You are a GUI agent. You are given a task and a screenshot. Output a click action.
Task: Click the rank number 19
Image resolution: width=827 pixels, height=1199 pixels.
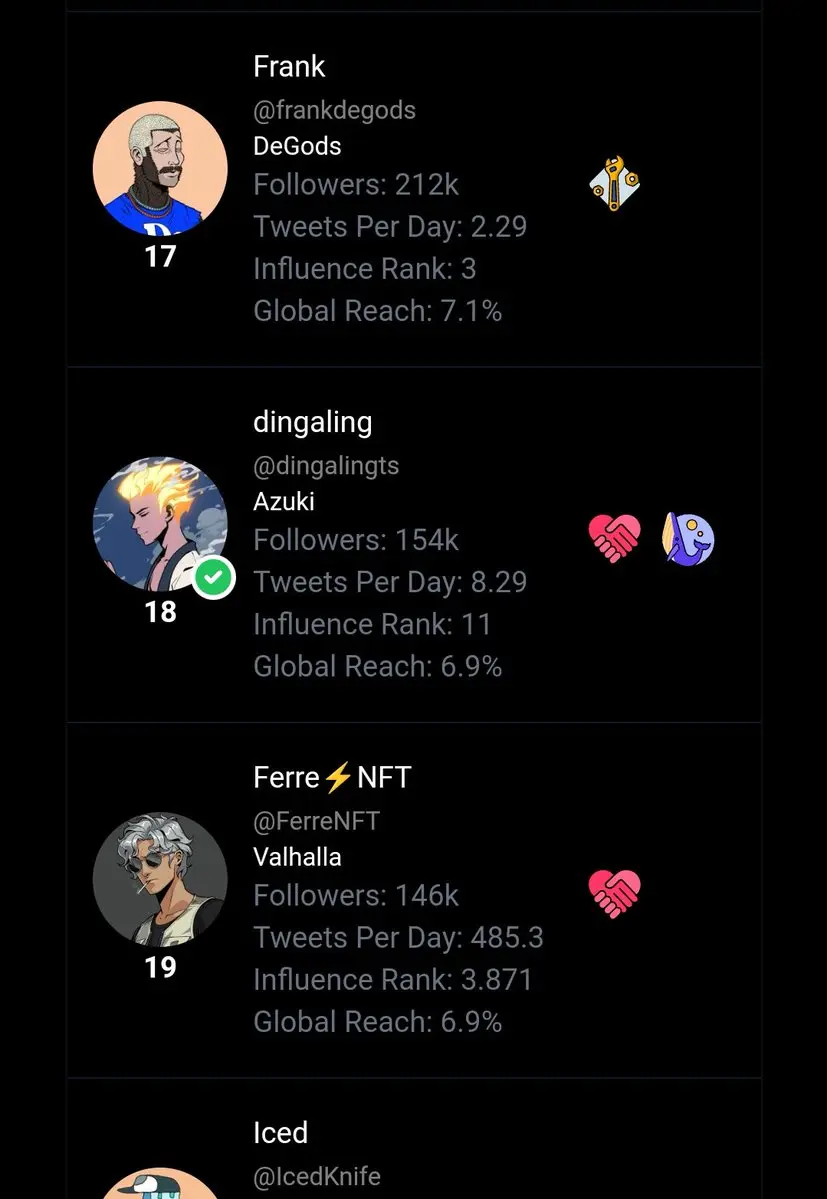coord(161,967)
